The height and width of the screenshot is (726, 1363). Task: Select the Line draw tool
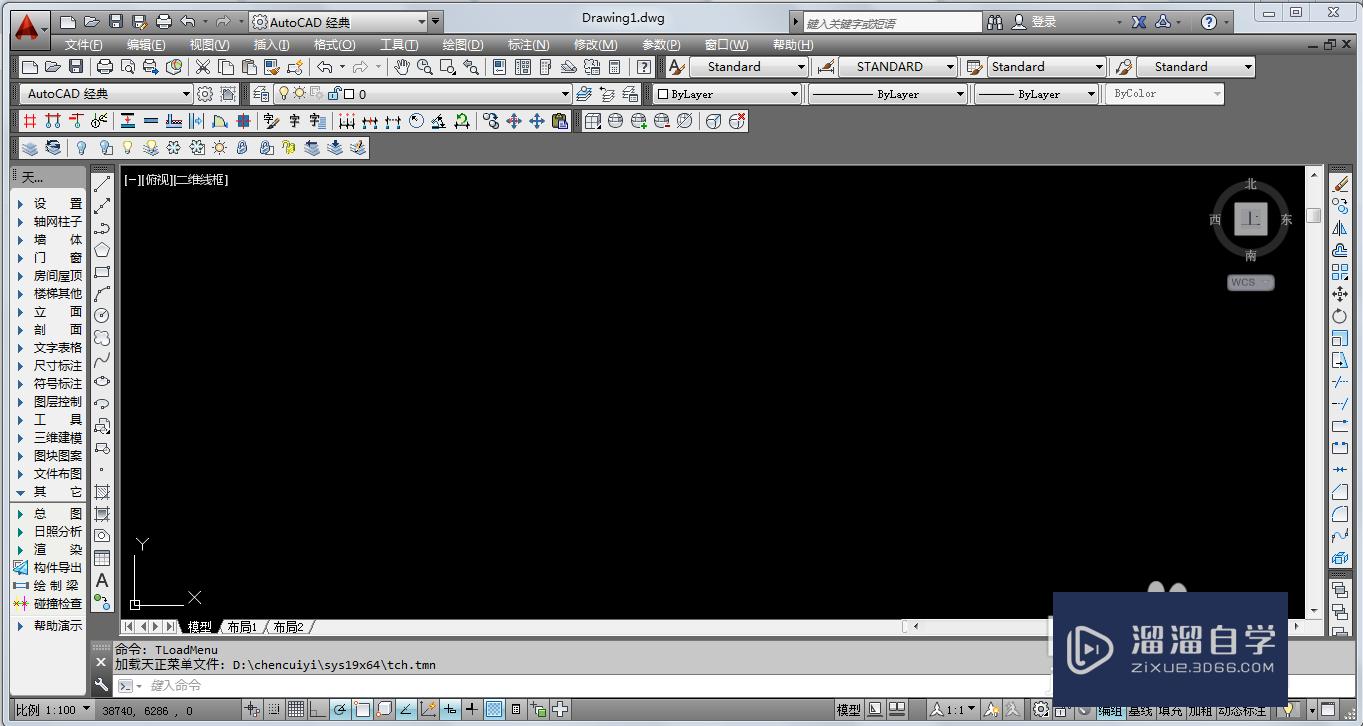coord(102,184)
